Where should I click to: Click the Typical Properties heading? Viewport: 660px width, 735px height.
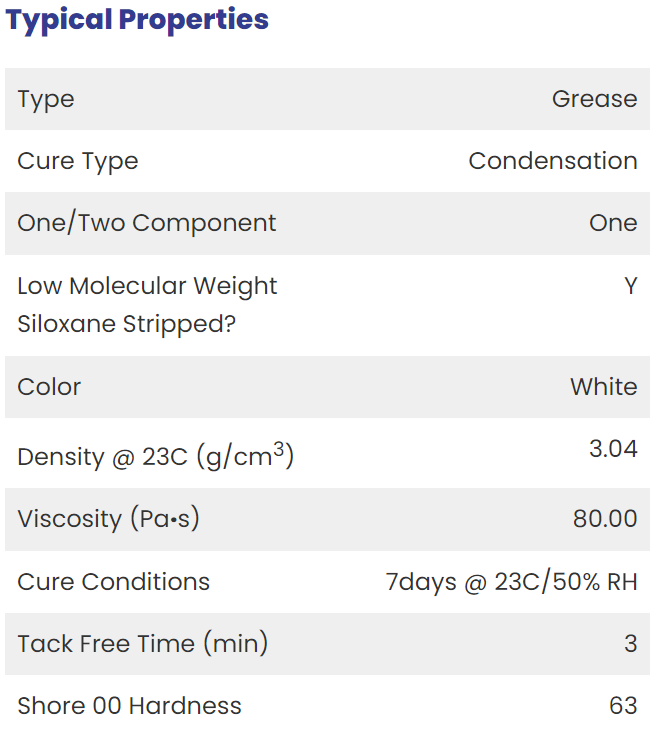coord(137,21)
